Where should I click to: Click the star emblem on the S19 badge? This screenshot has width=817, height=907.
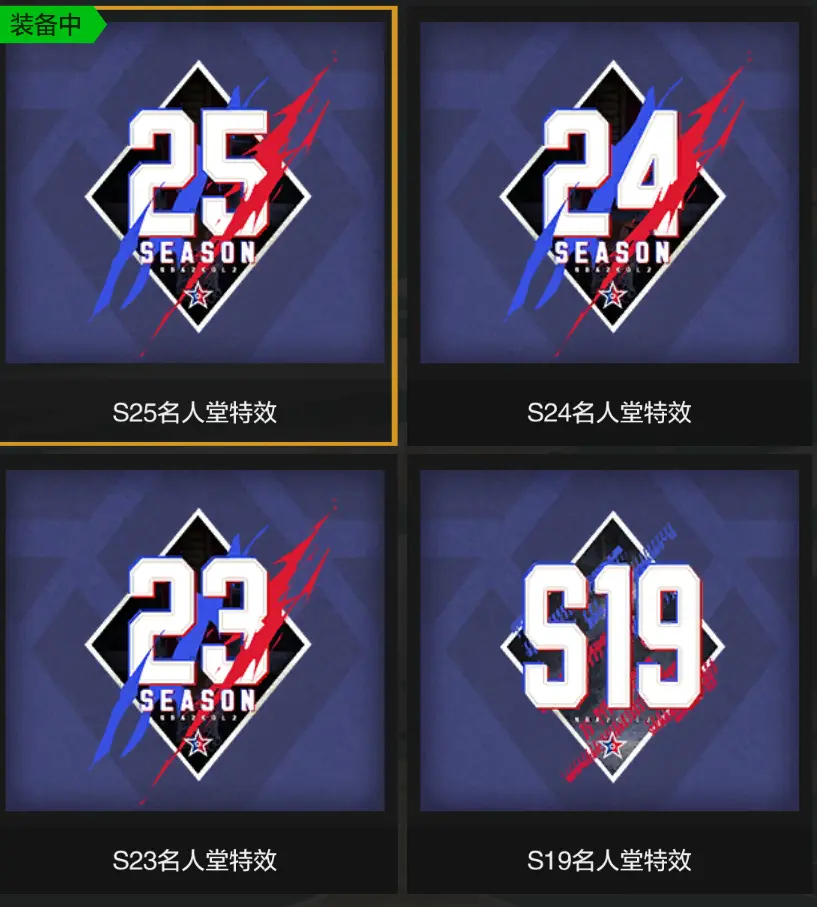612,745
